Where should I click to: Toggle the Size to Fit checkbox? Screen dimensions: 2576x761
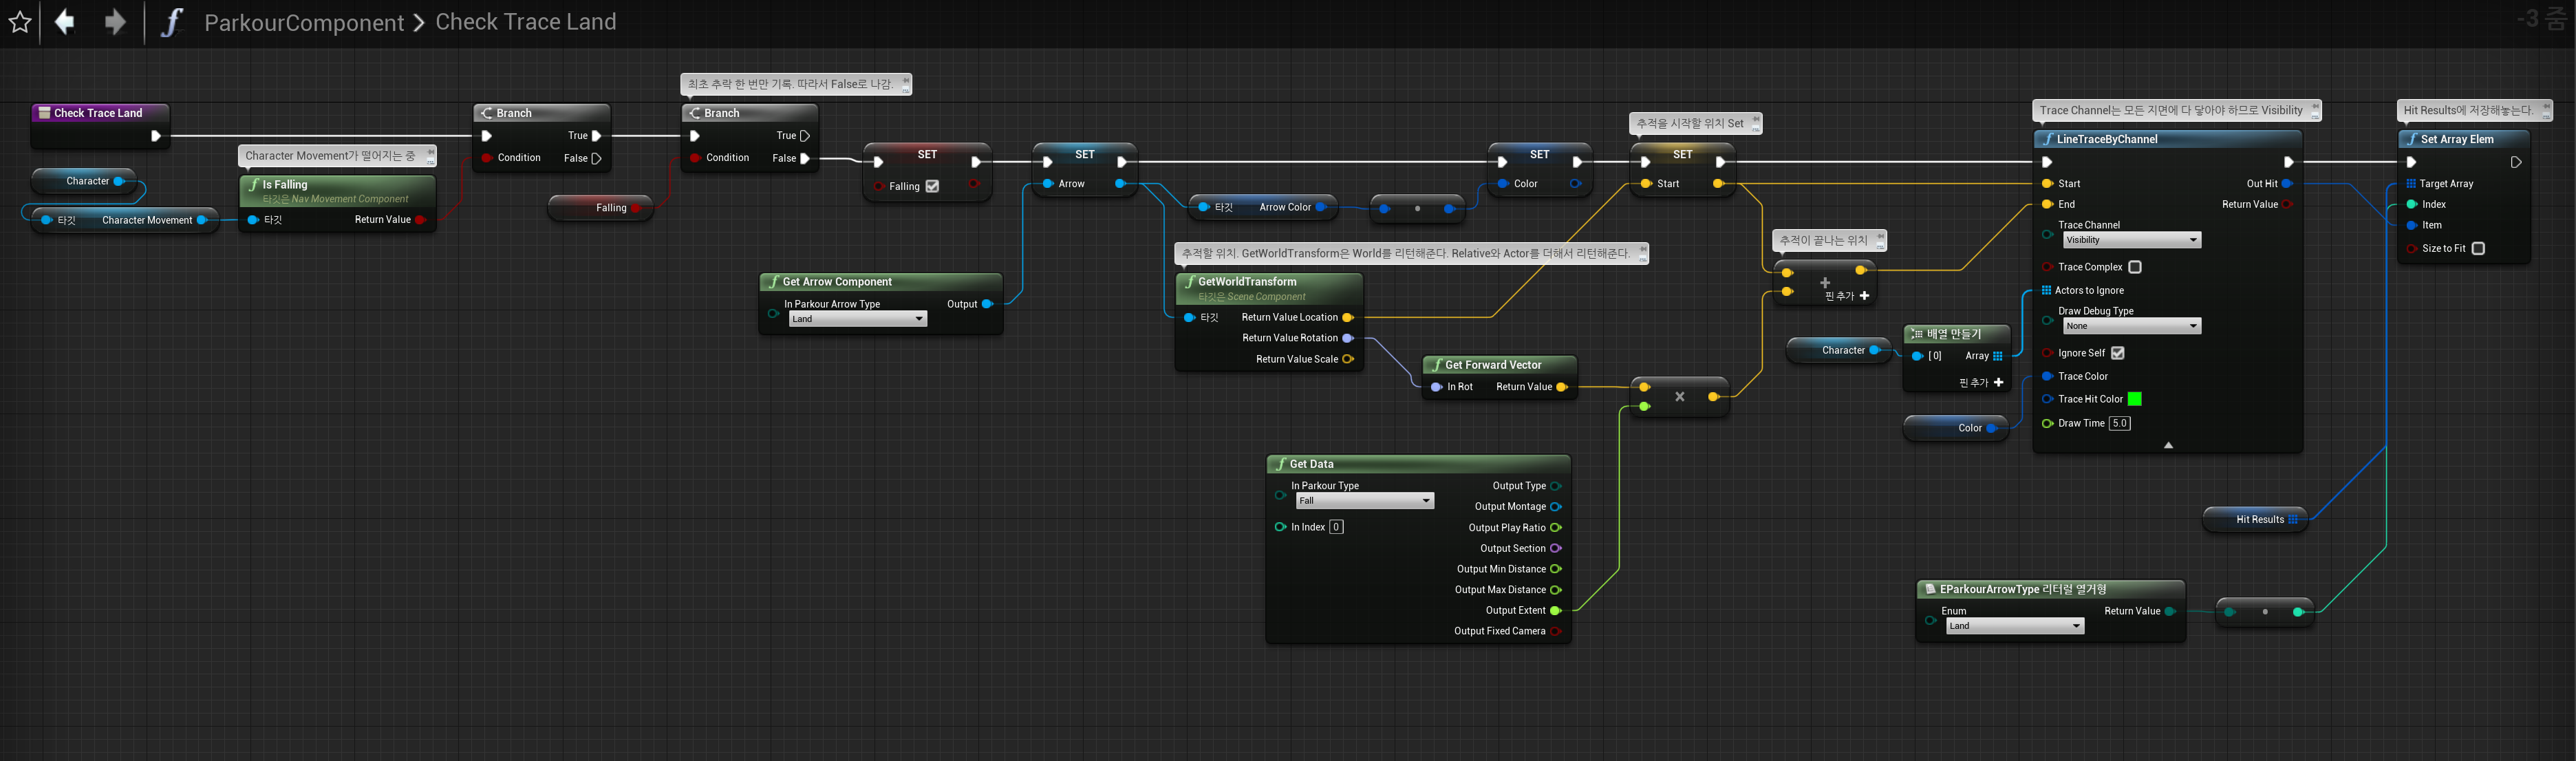click(x=2478, y=248)
